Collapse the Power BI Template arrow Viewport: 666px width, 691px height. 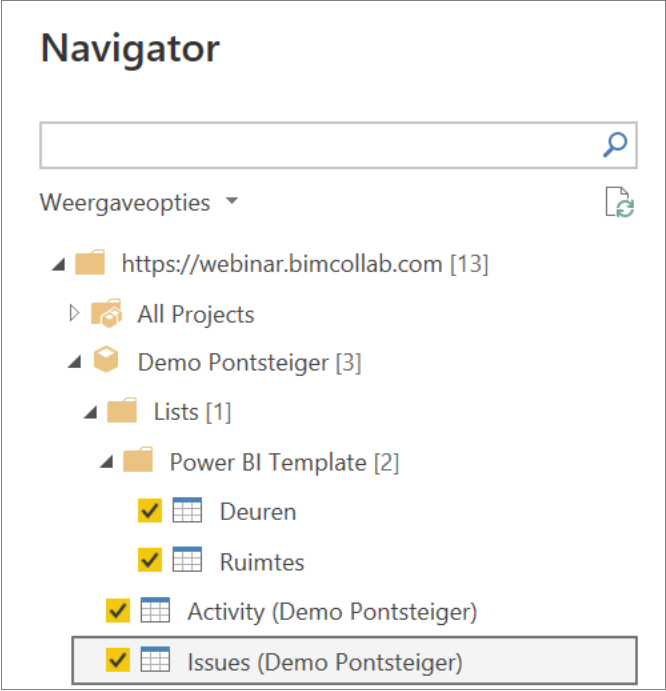pyautogui.click(x=107, y=462)
